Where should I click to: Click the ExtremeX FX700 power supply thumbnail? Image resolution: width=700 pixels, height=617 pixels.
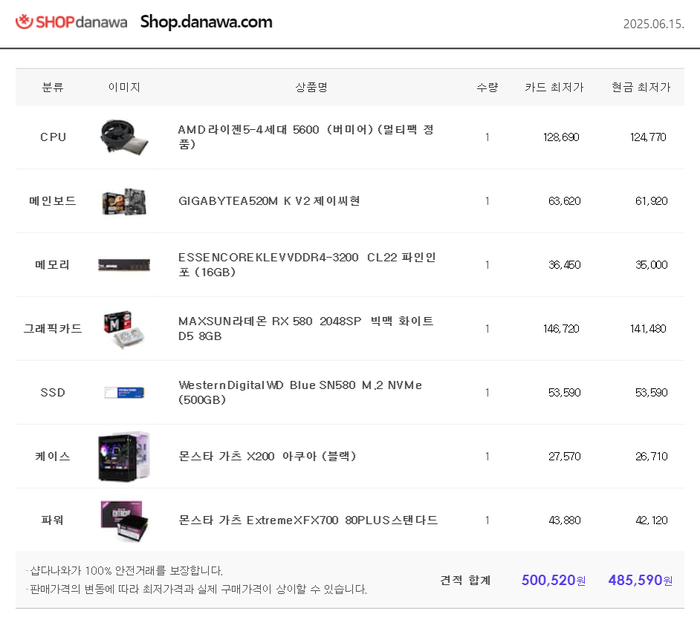(124, 521)
